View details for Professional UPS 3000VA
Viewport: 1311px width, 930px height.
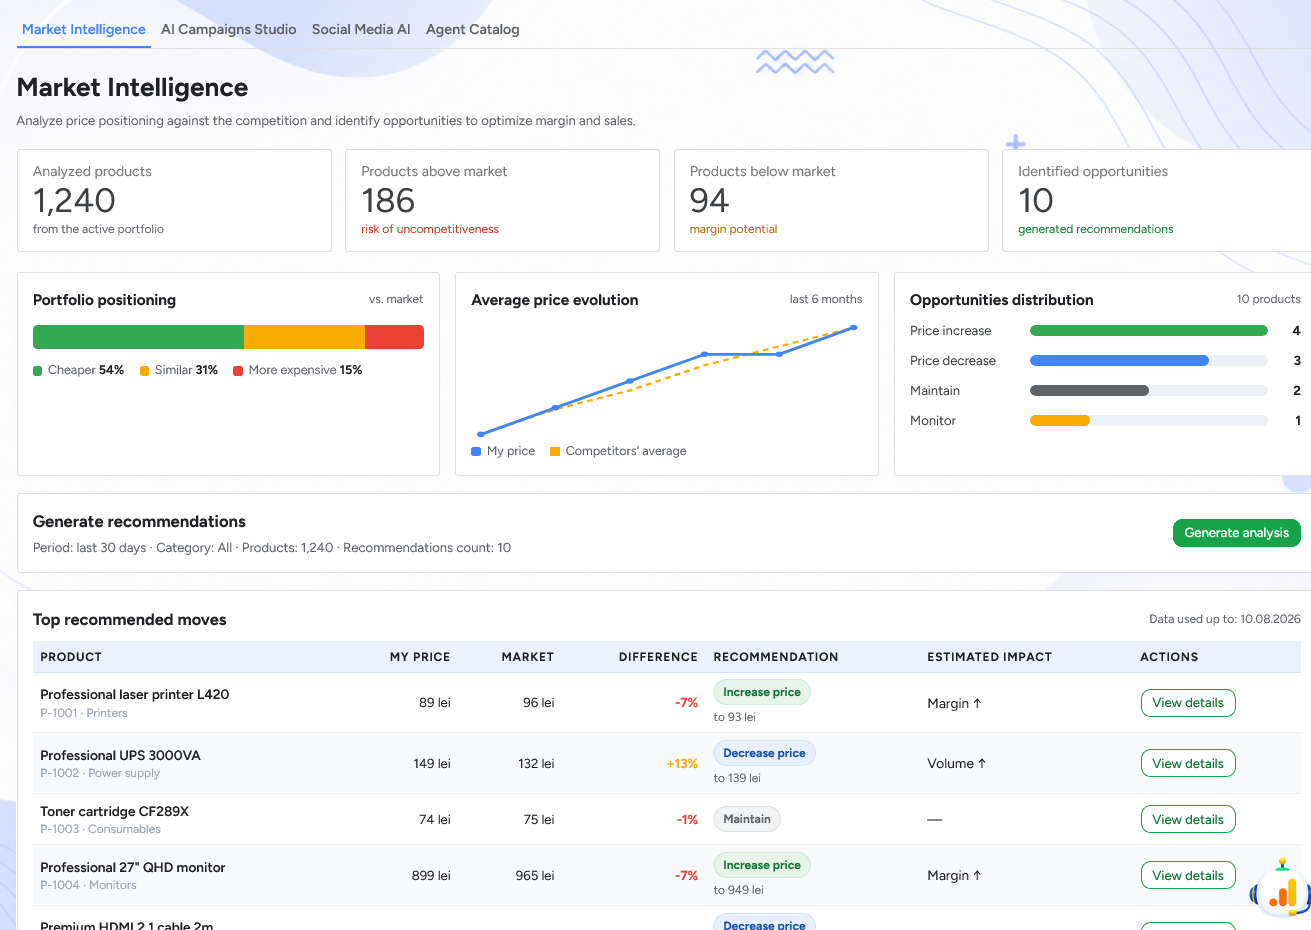coord(1188,764)
